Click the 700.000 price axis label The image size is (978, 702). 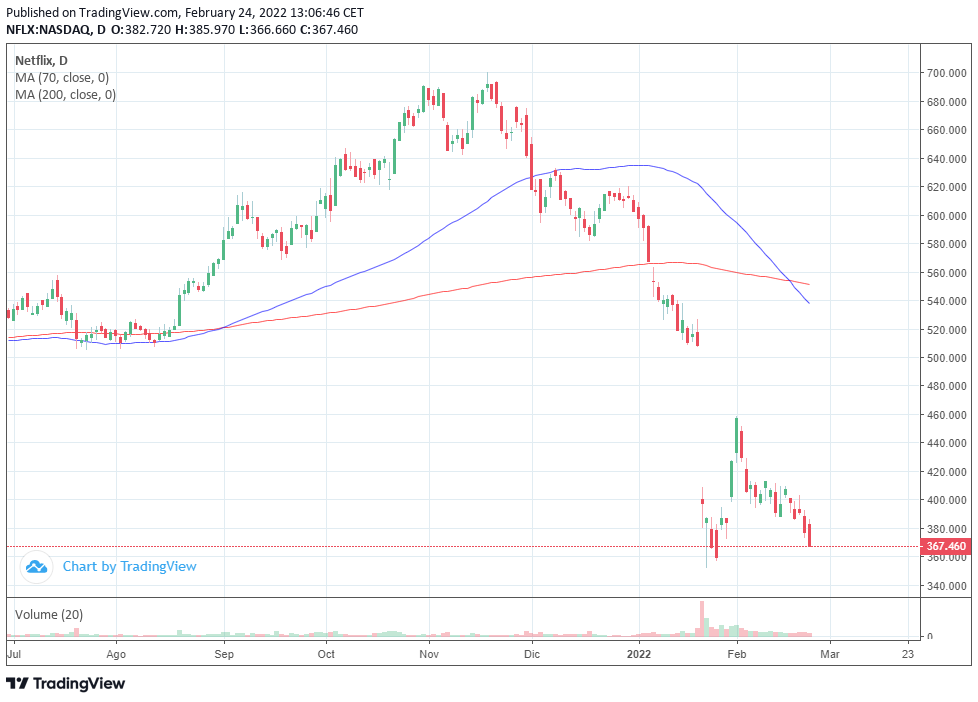pos(947,73)
